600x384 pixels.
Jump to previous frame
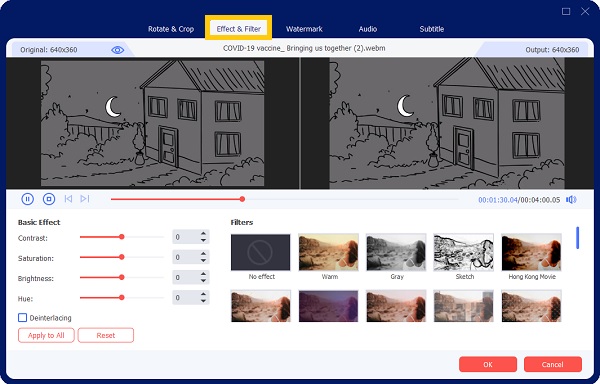click(x=68, y=199)
